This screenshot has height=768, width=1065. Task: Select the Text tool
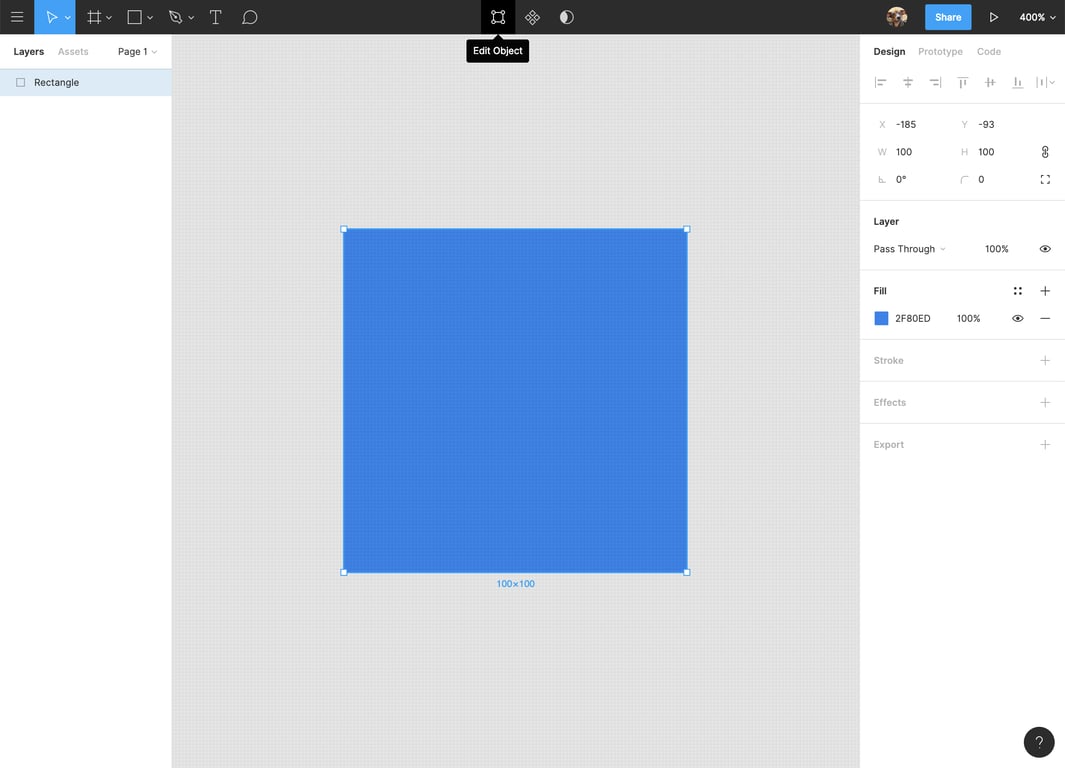click(x=215, y=17)
